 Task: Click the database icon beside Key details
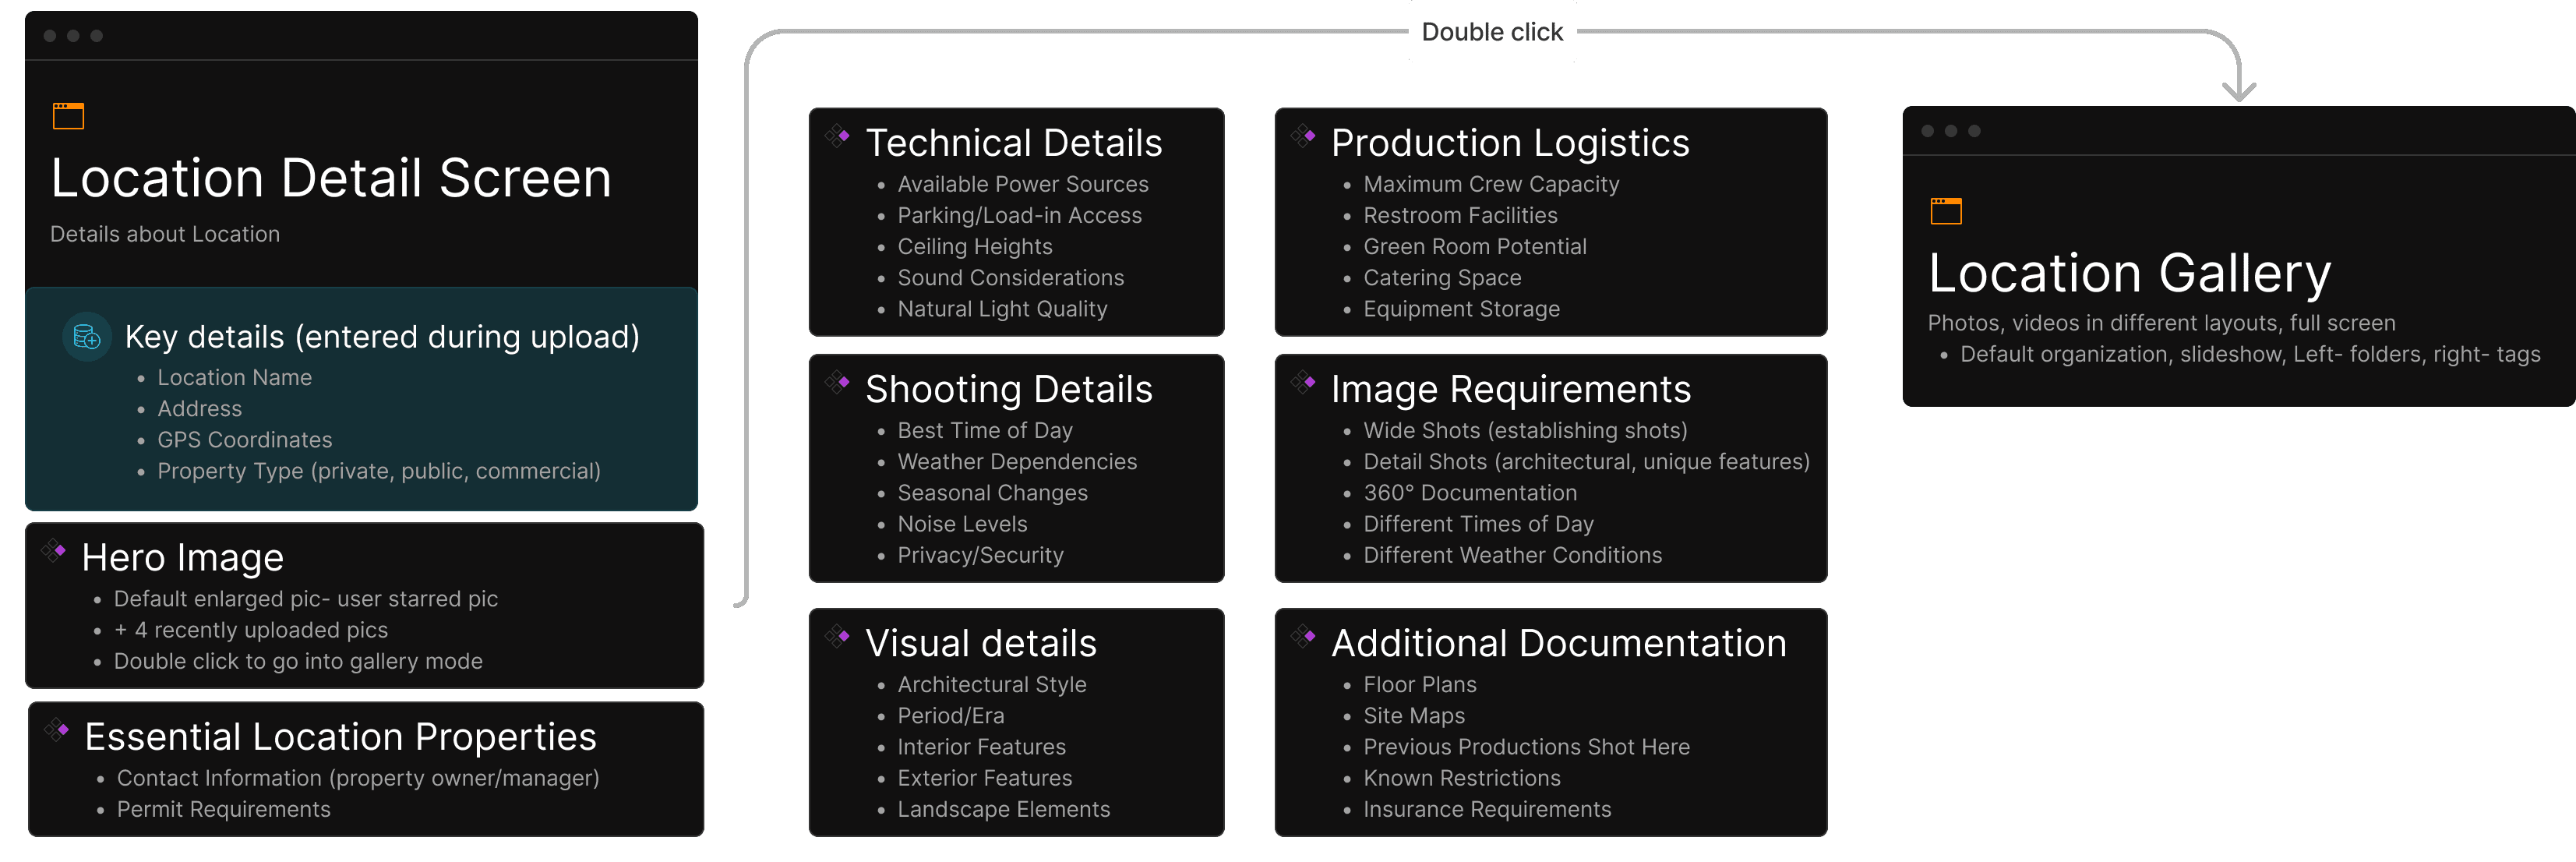87,337
